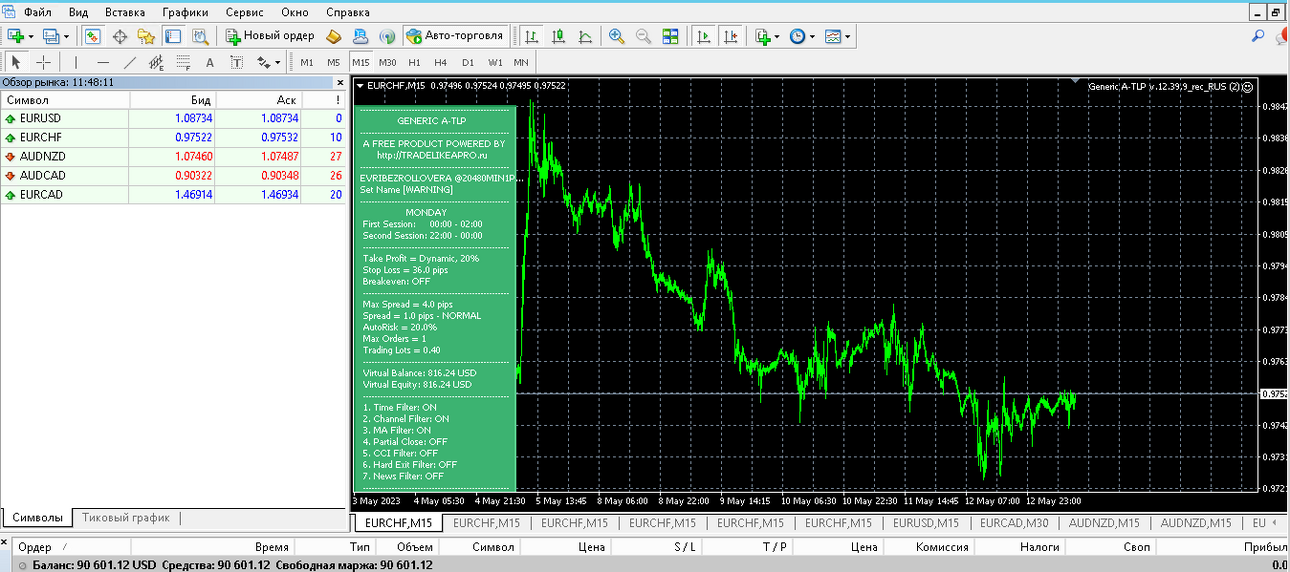This screenshot has height=572, width=1290.
Task: Switch to the EURCAD,M30 chart tab
Action: [x=1014, y=523]
